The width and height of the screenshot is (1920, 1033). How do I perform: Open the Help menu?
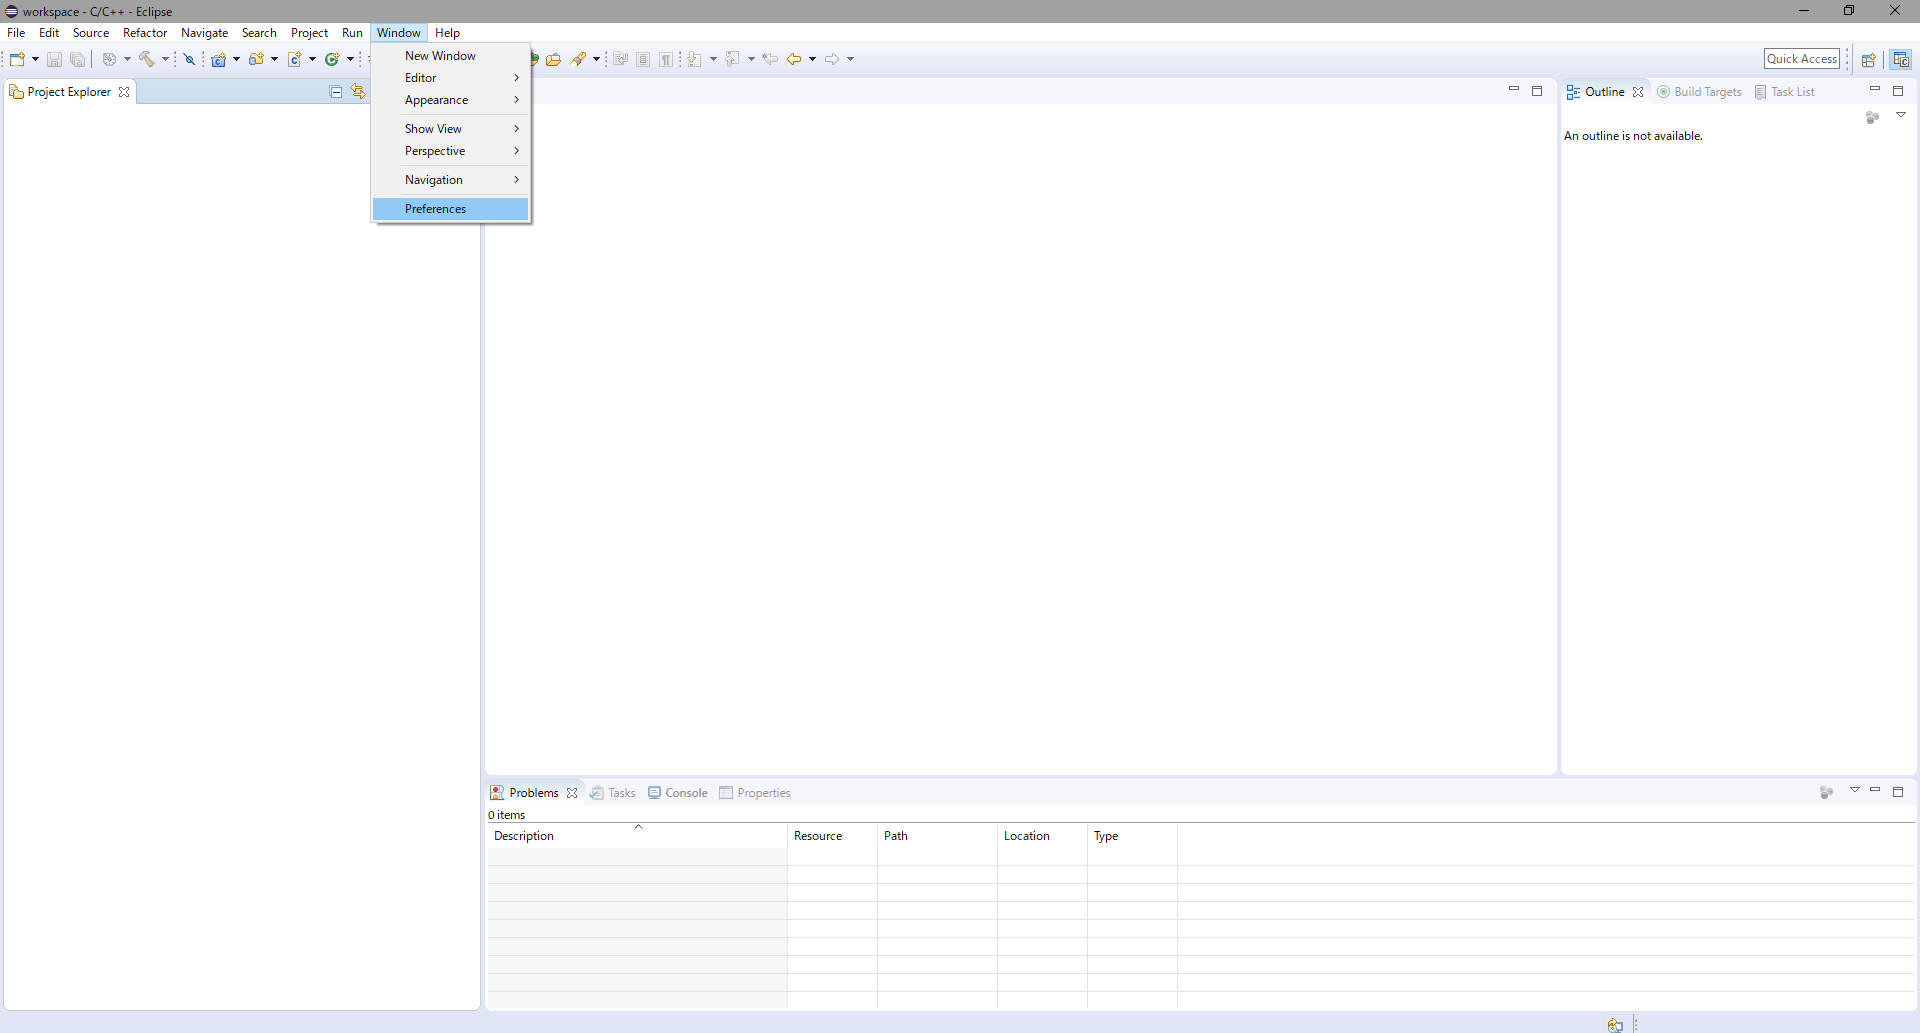click(447, 33)
